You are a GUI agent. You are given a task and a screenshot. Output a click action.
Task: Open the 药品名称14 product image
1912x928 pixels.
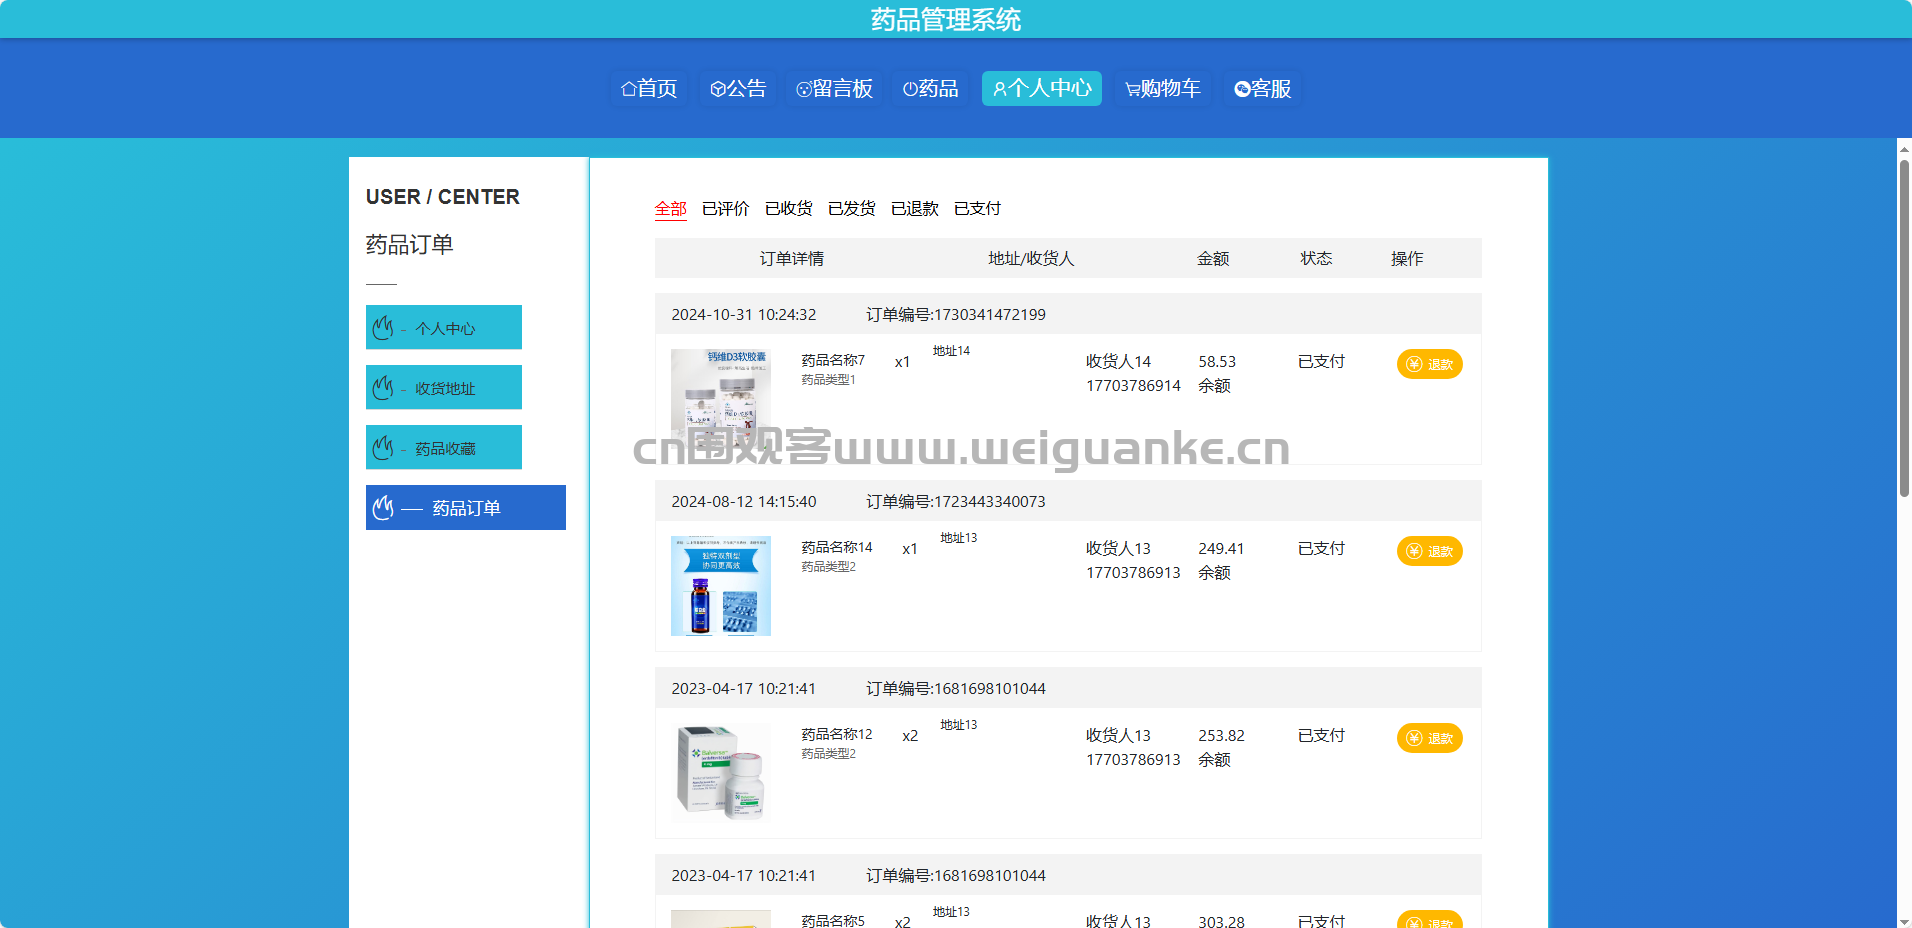[720, 586]
